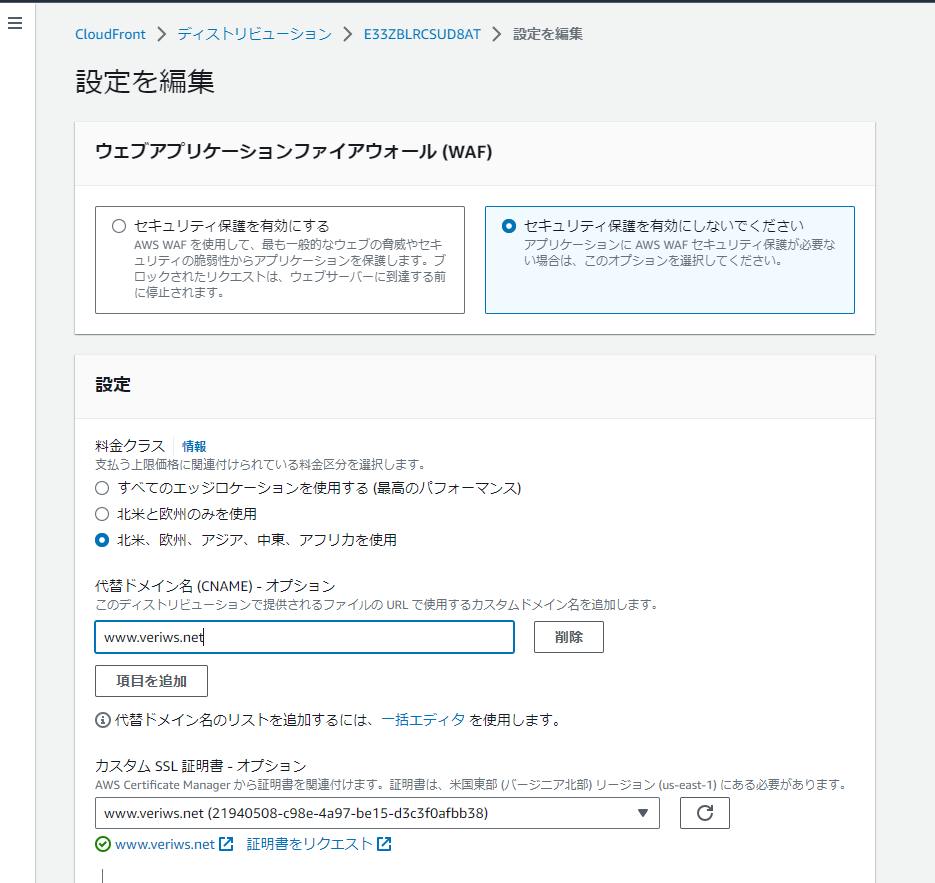Click chevron separator after CloudFront breadcrumb
Viewport: 935px width, 883px height.
click(162, 35)
